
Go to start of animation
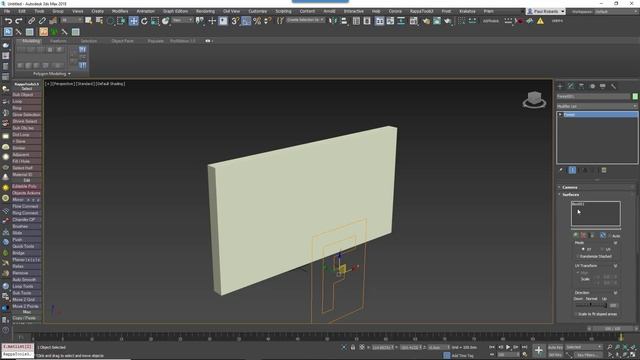click(491, 347)
